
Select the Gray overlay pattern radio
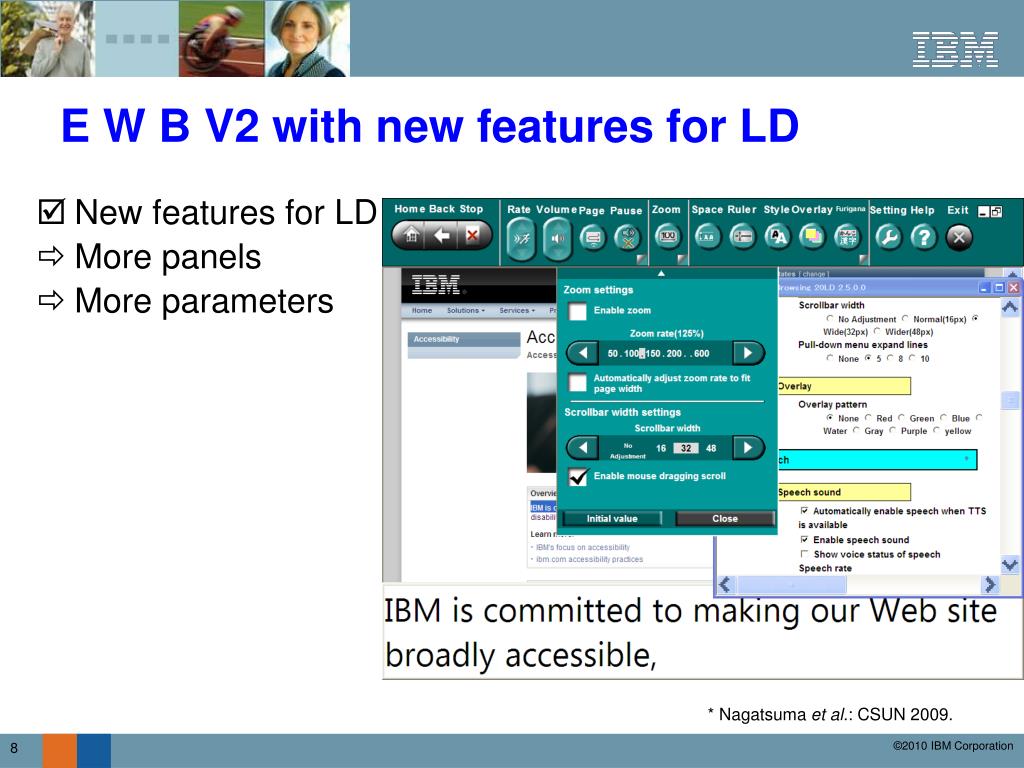point(856,430)
